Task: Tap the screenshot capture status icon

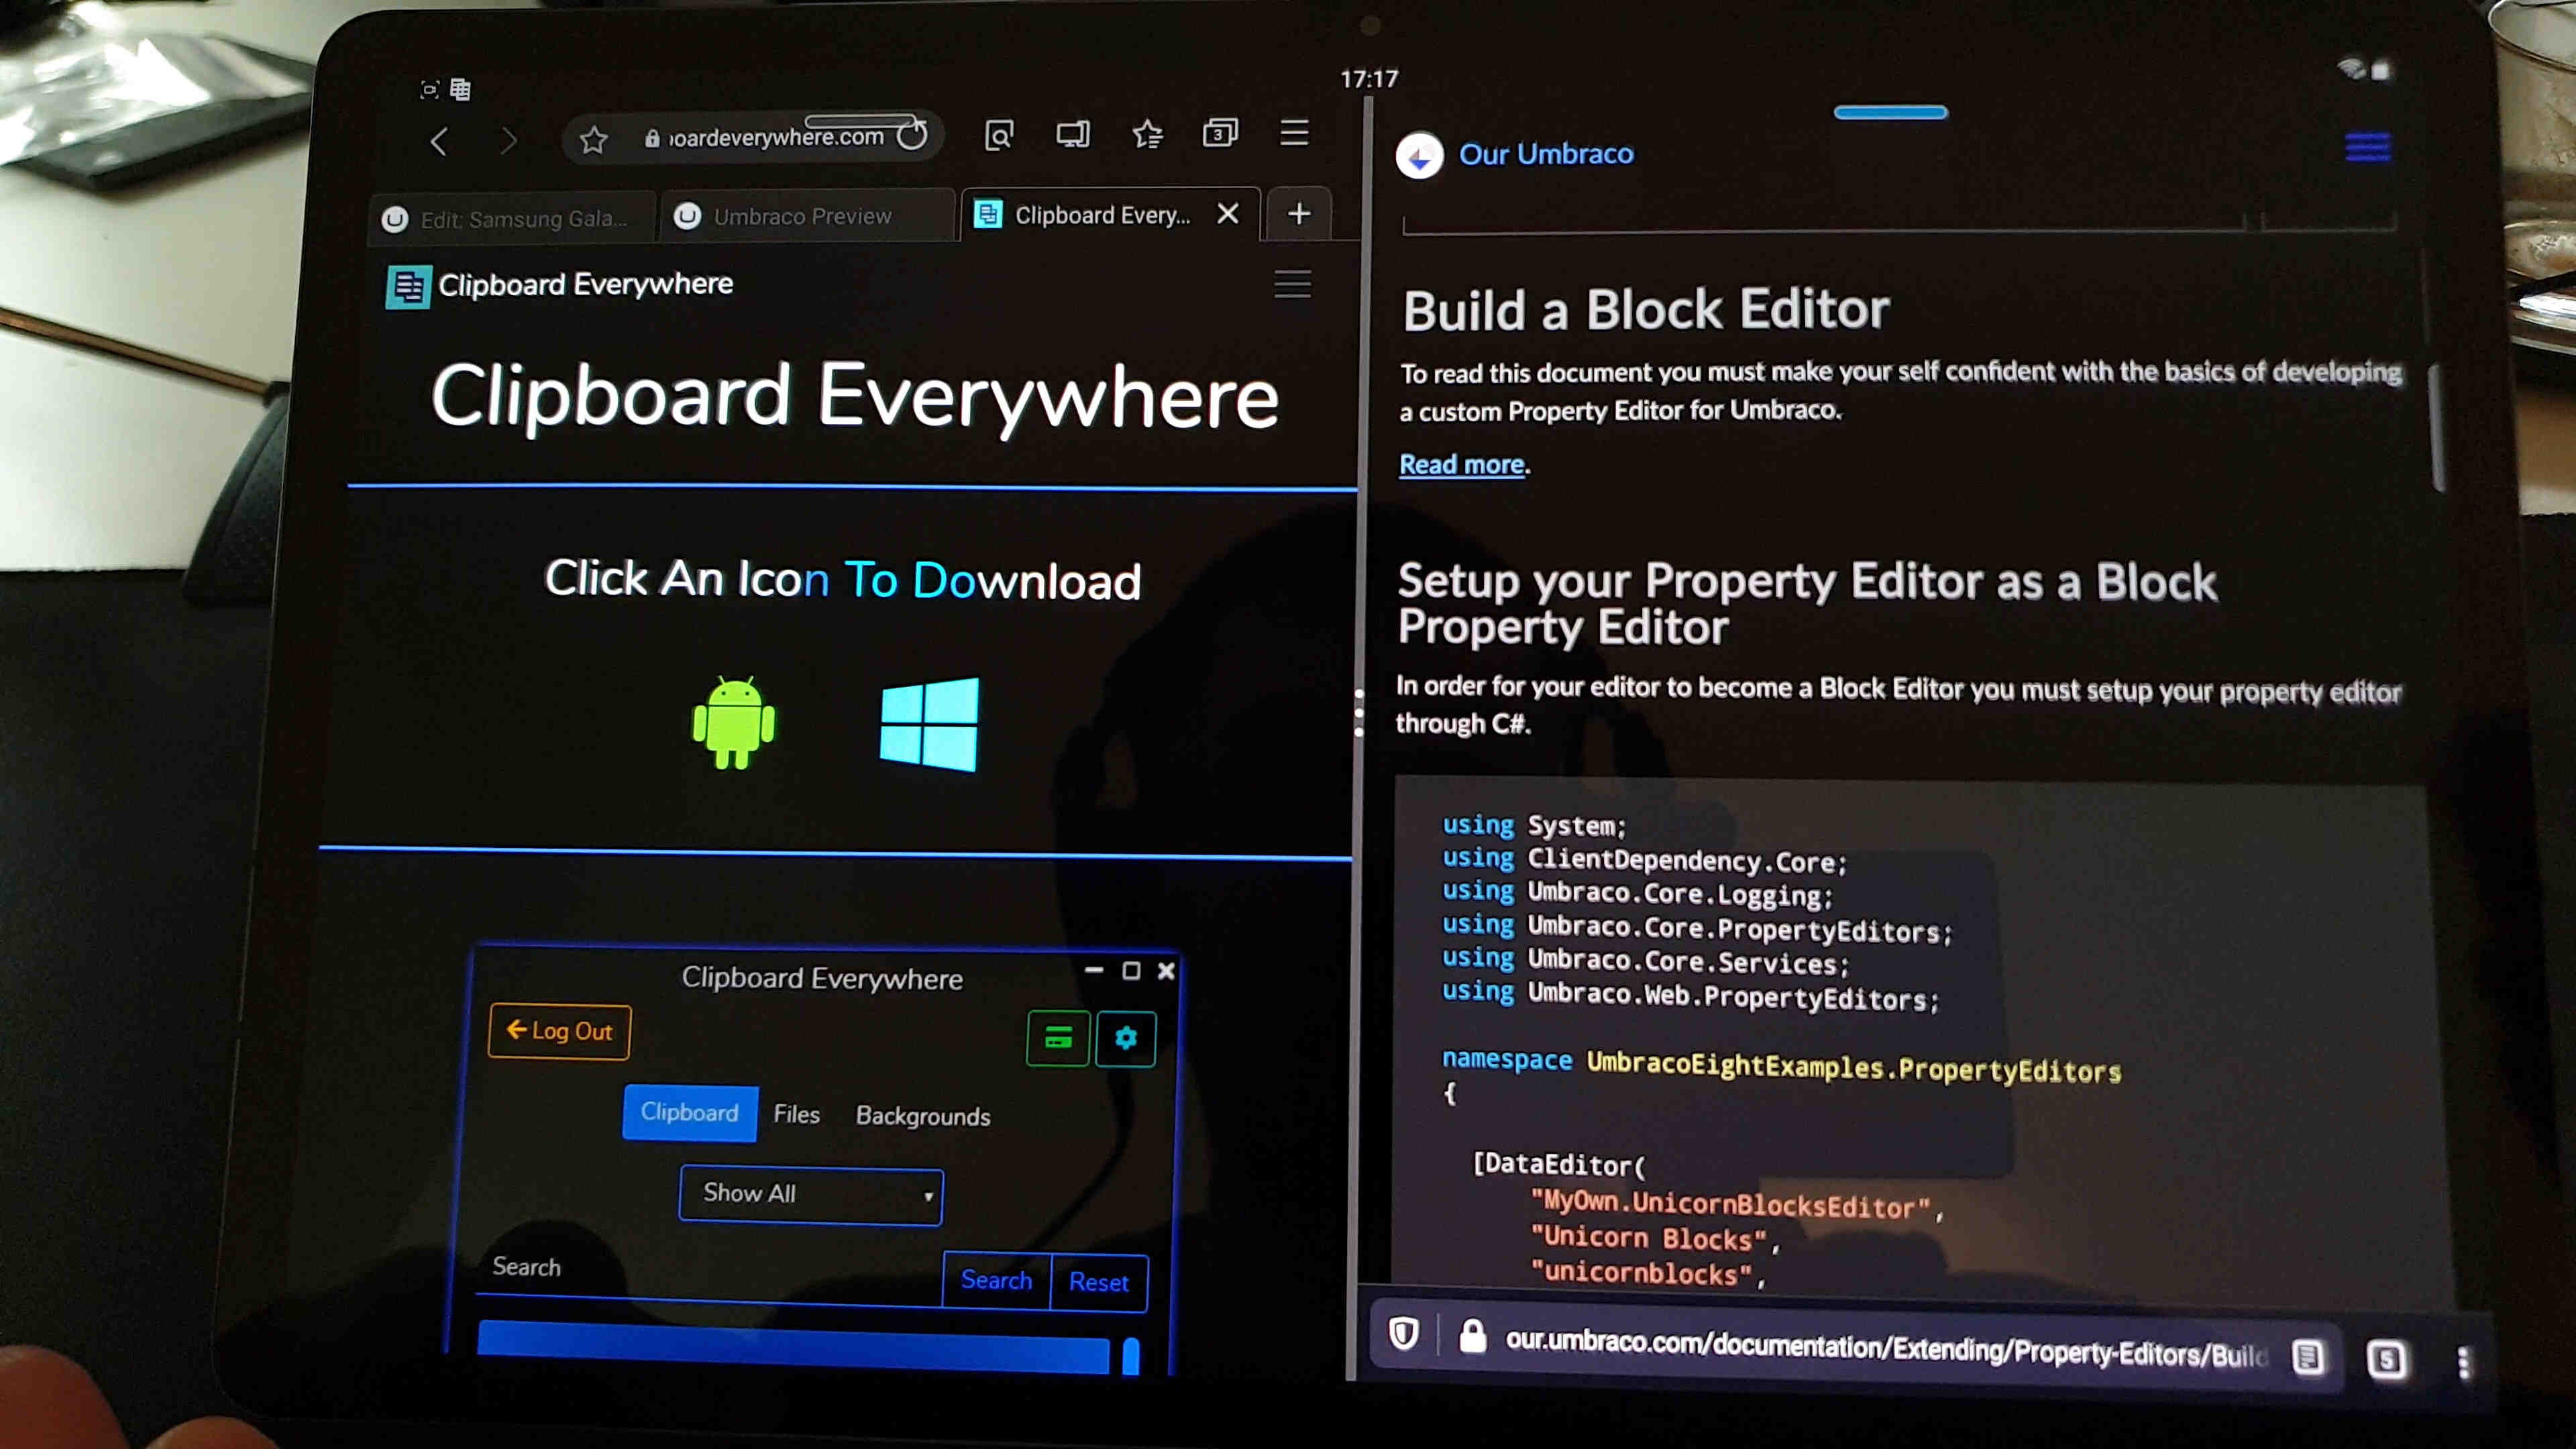Action: [x=429, y=90]
